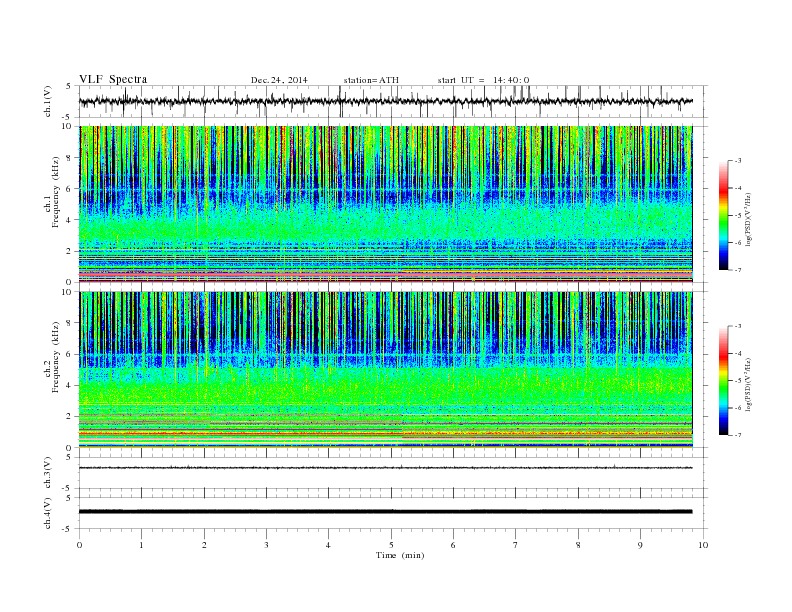Click the '5' minute tick label
The height and width of the screenshot is (612, 792).
point(391,545)
